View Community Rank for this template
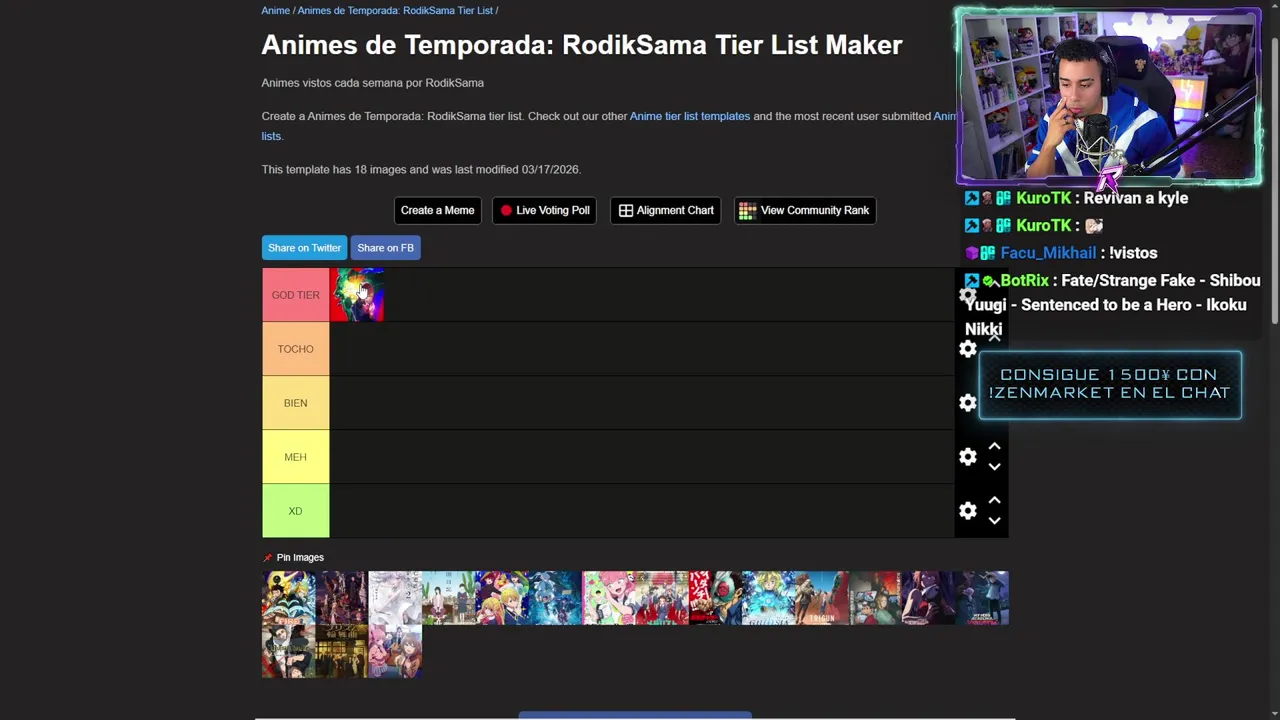Viewport: 1280px width, 720px height. pyautogui.click(x=805, y=210)
